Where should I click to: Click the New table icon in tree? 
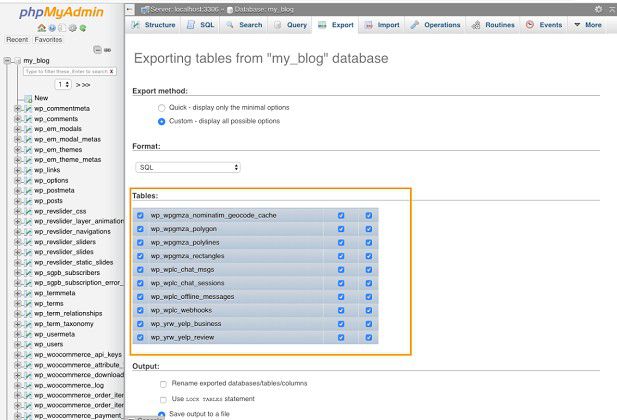tap(28, 98)
